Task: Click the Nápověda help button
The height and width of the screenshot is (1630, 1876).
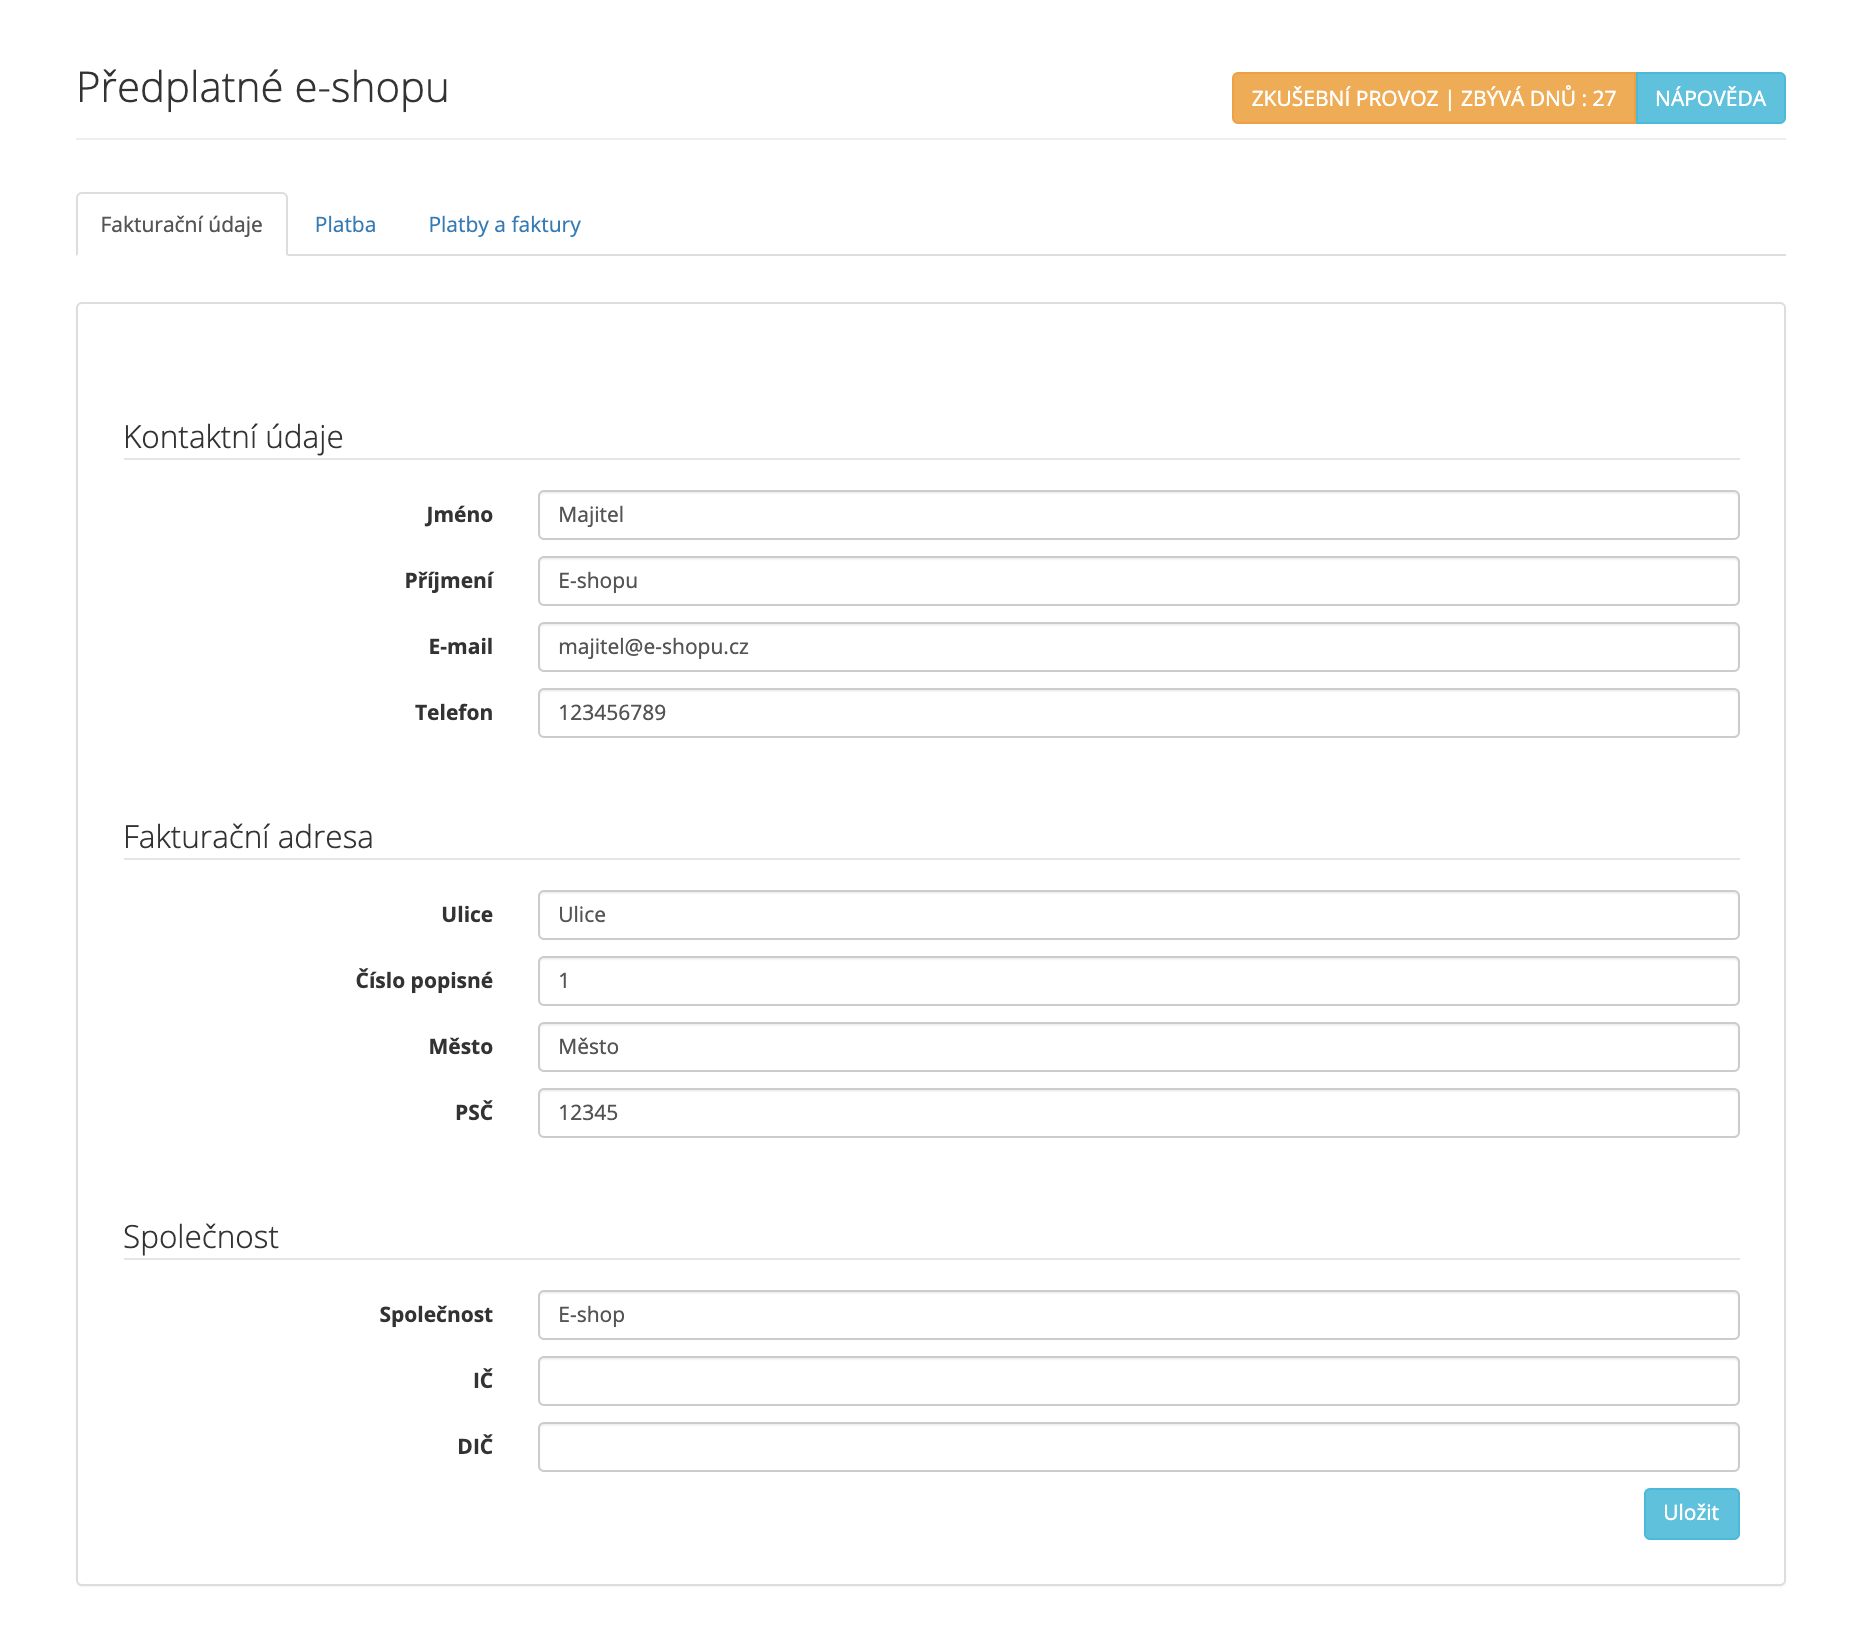Action: [x=1709, y=98]
